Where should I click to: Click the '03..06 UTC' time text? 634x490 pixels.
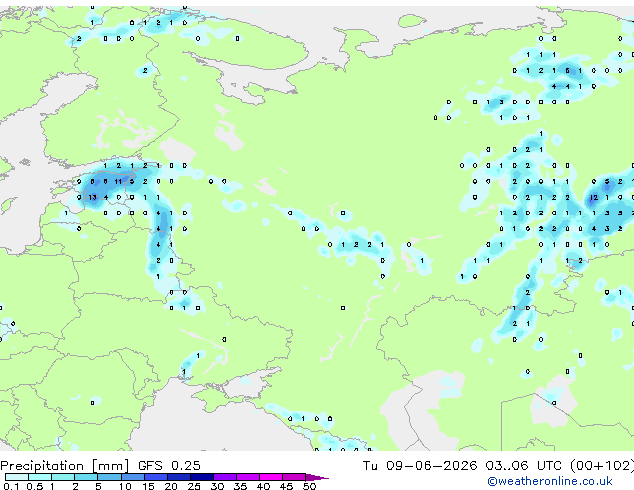pos(524,466)
